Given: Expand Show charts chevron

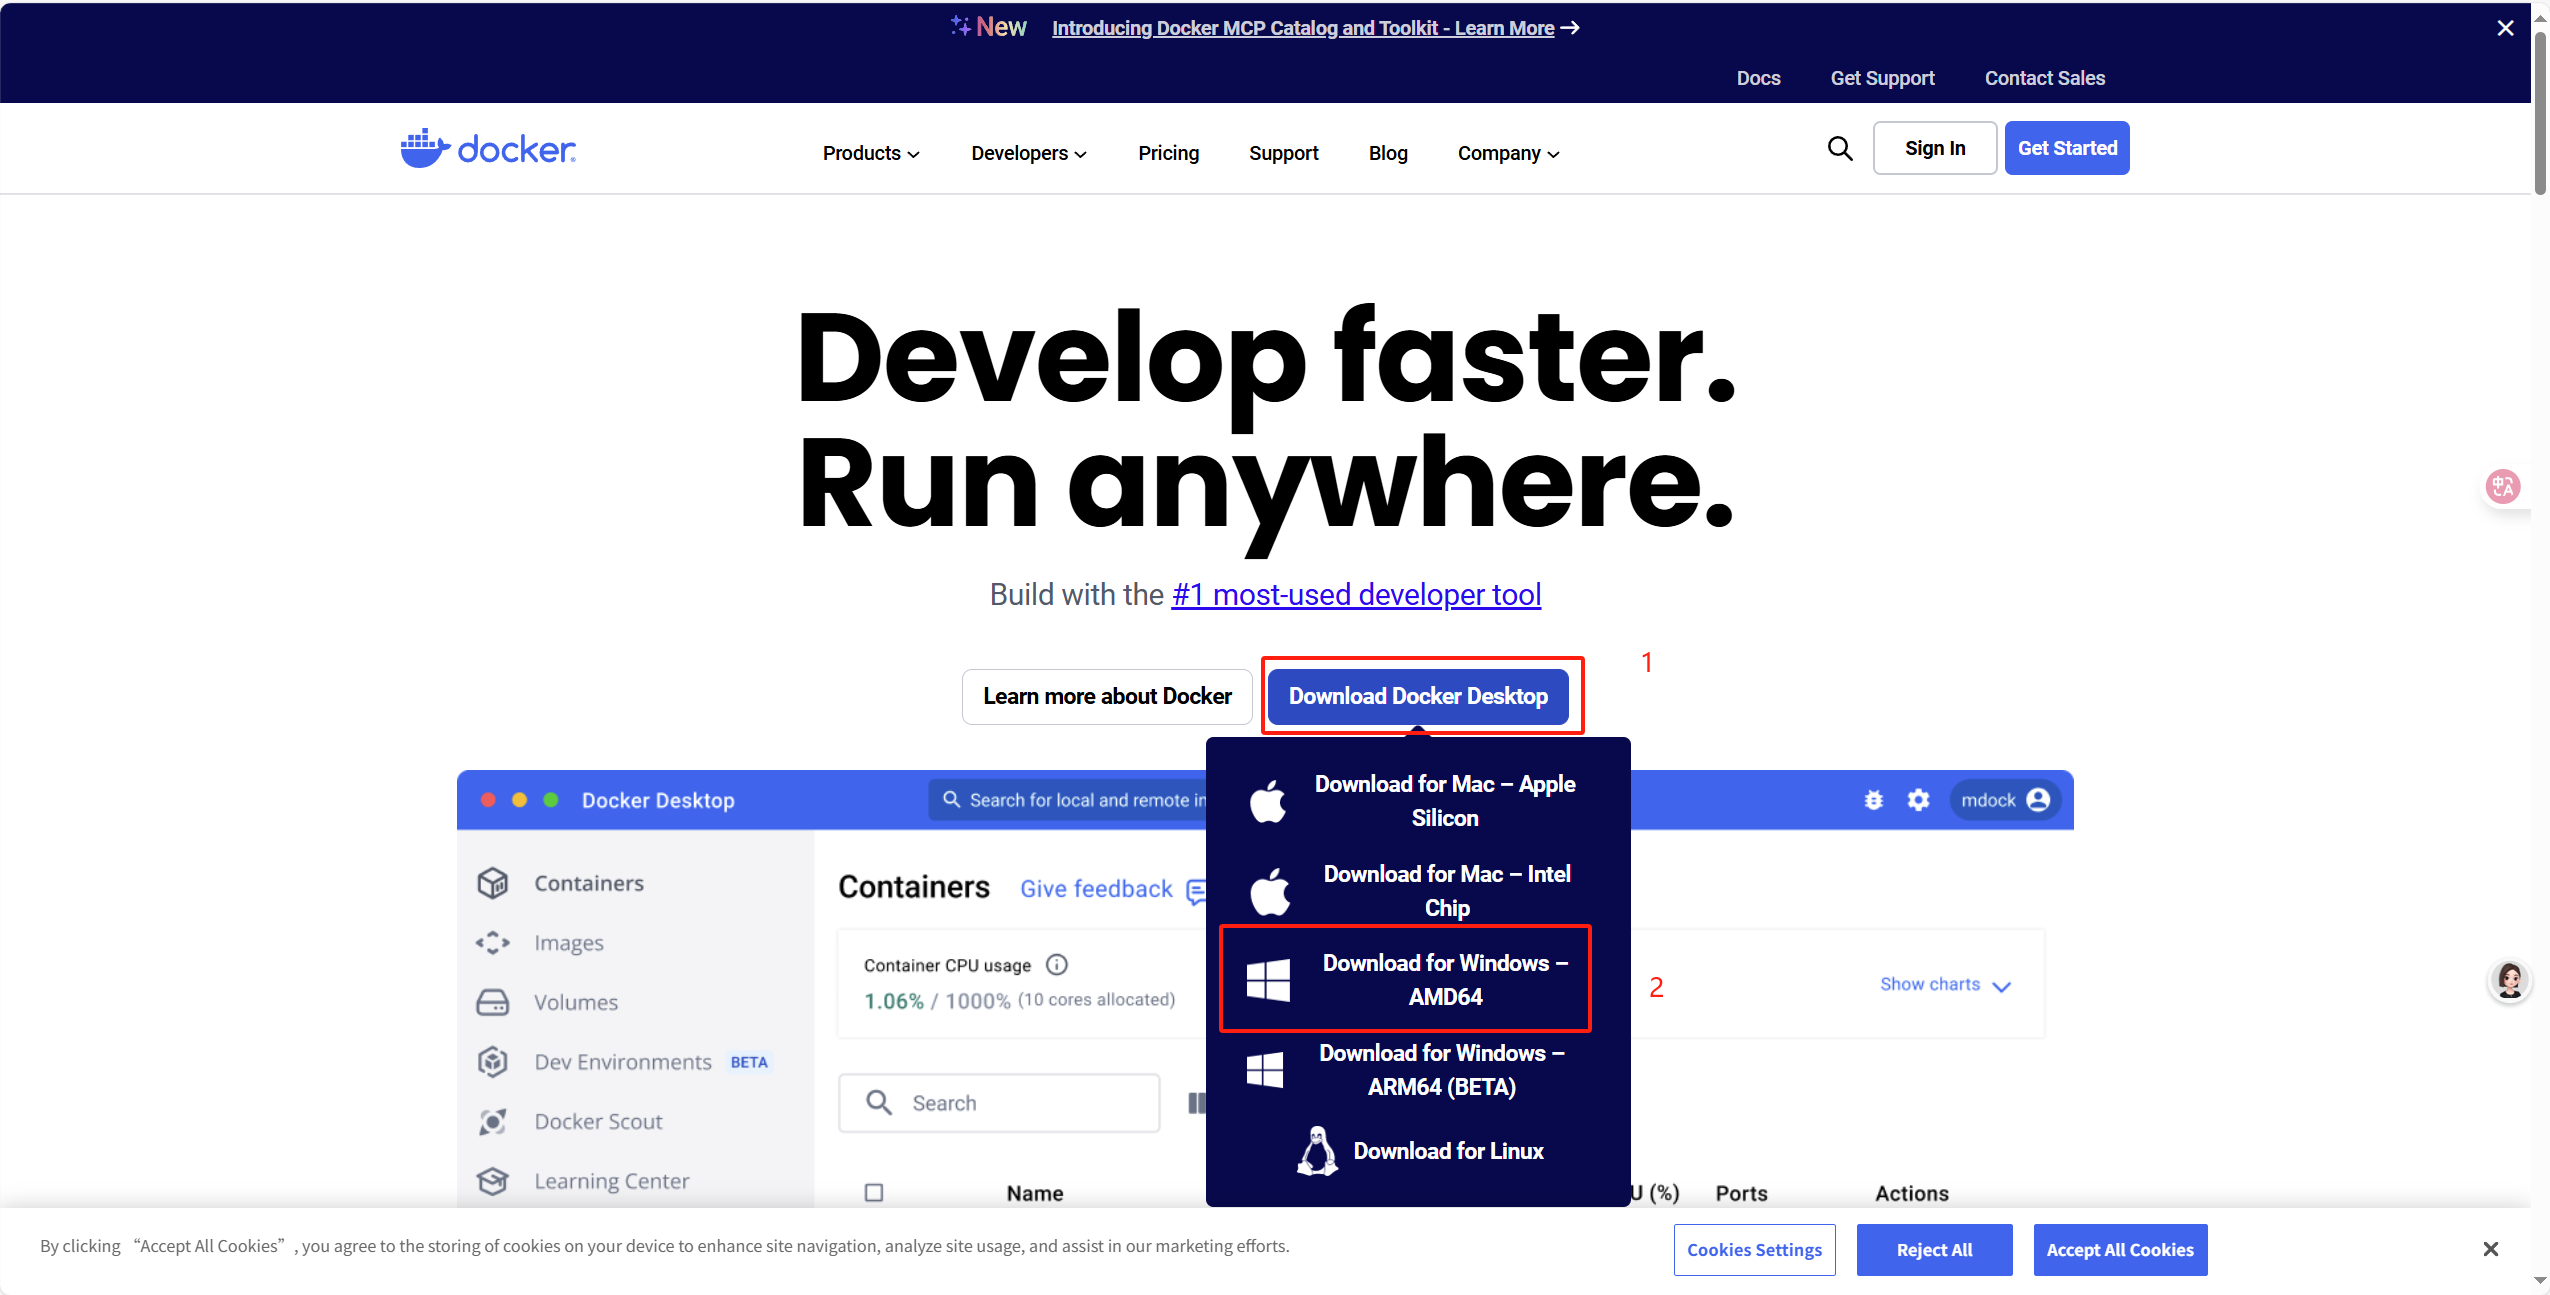Looking at the screenshot, I should pos(2001,986).
